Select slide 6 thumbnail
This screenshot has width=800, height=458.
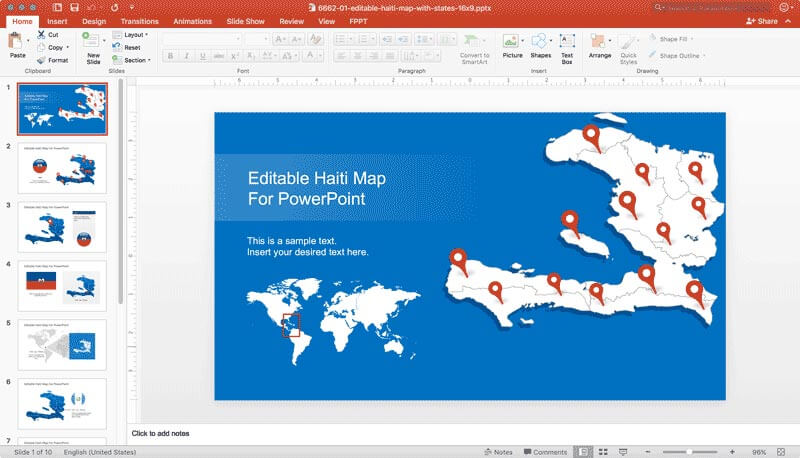click(62, 404)
